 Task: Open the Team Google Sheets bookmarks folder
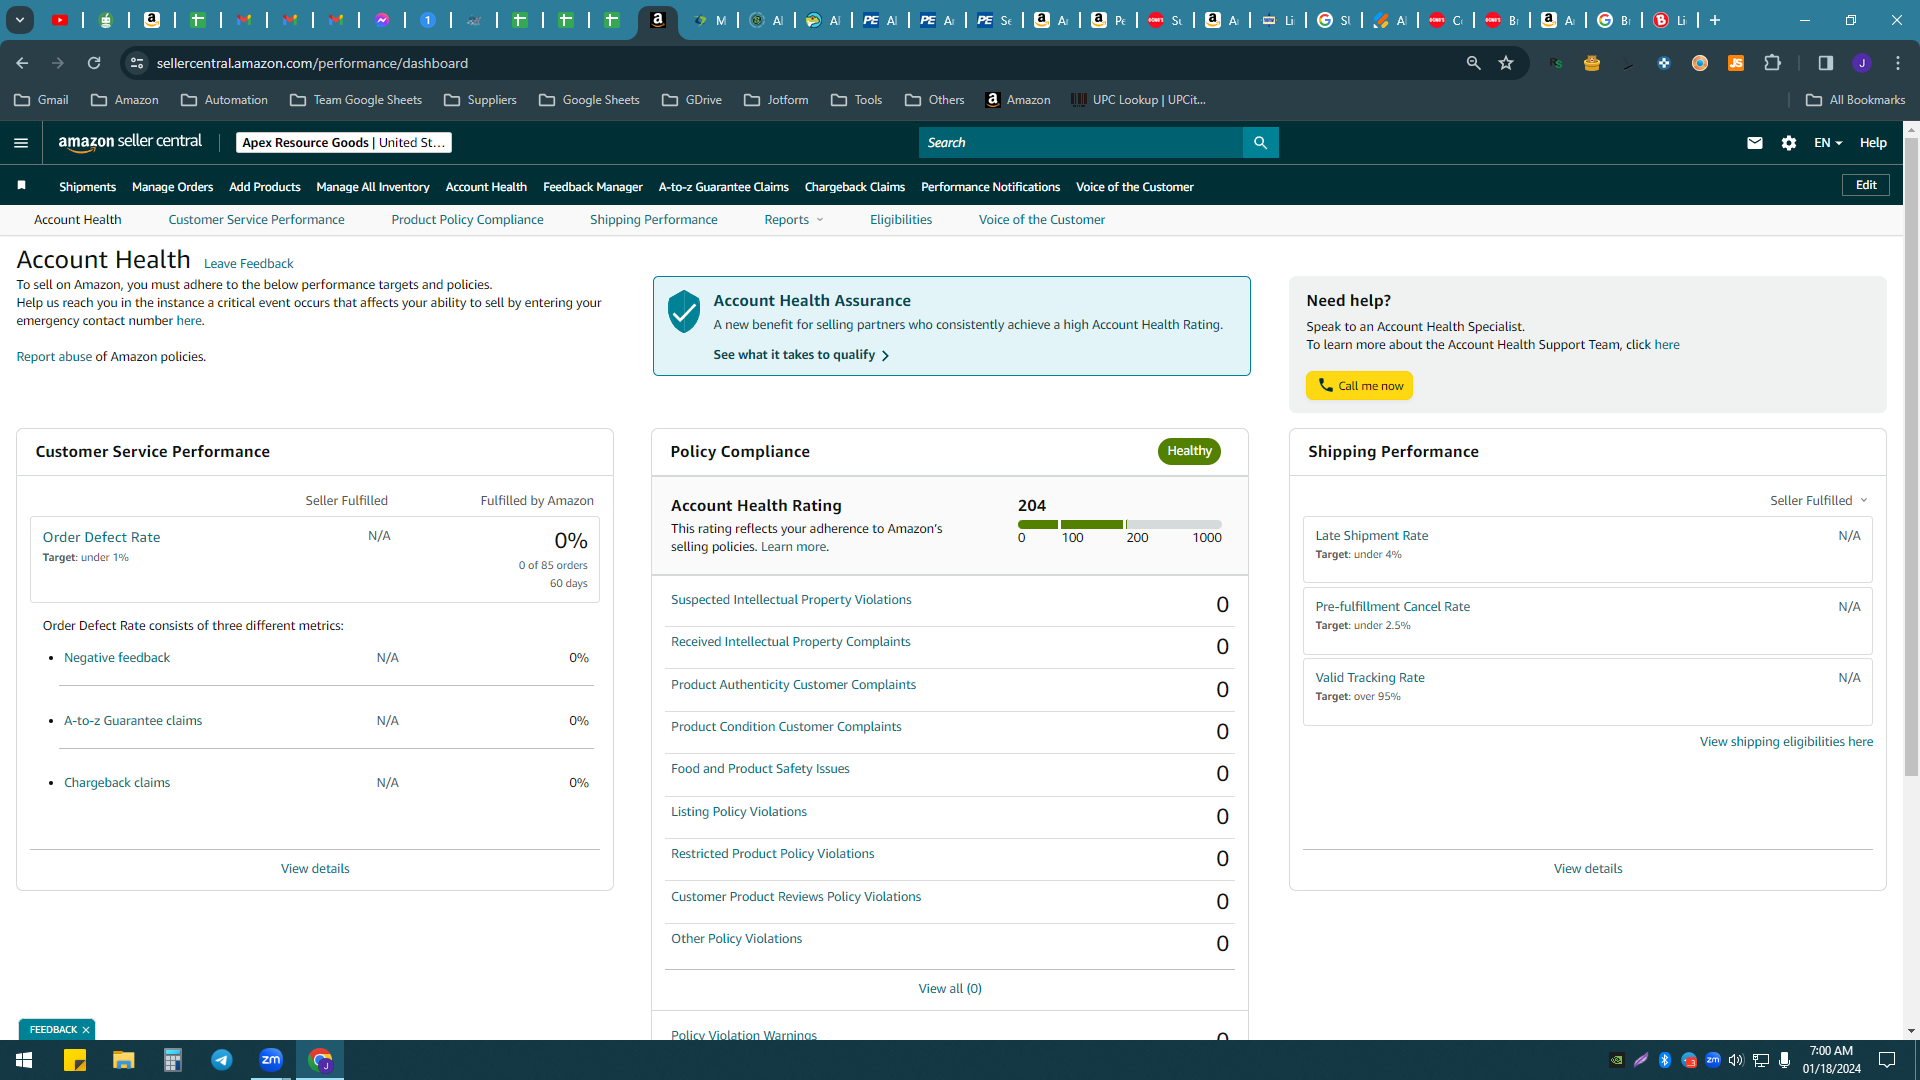click(x=356, y=100)
